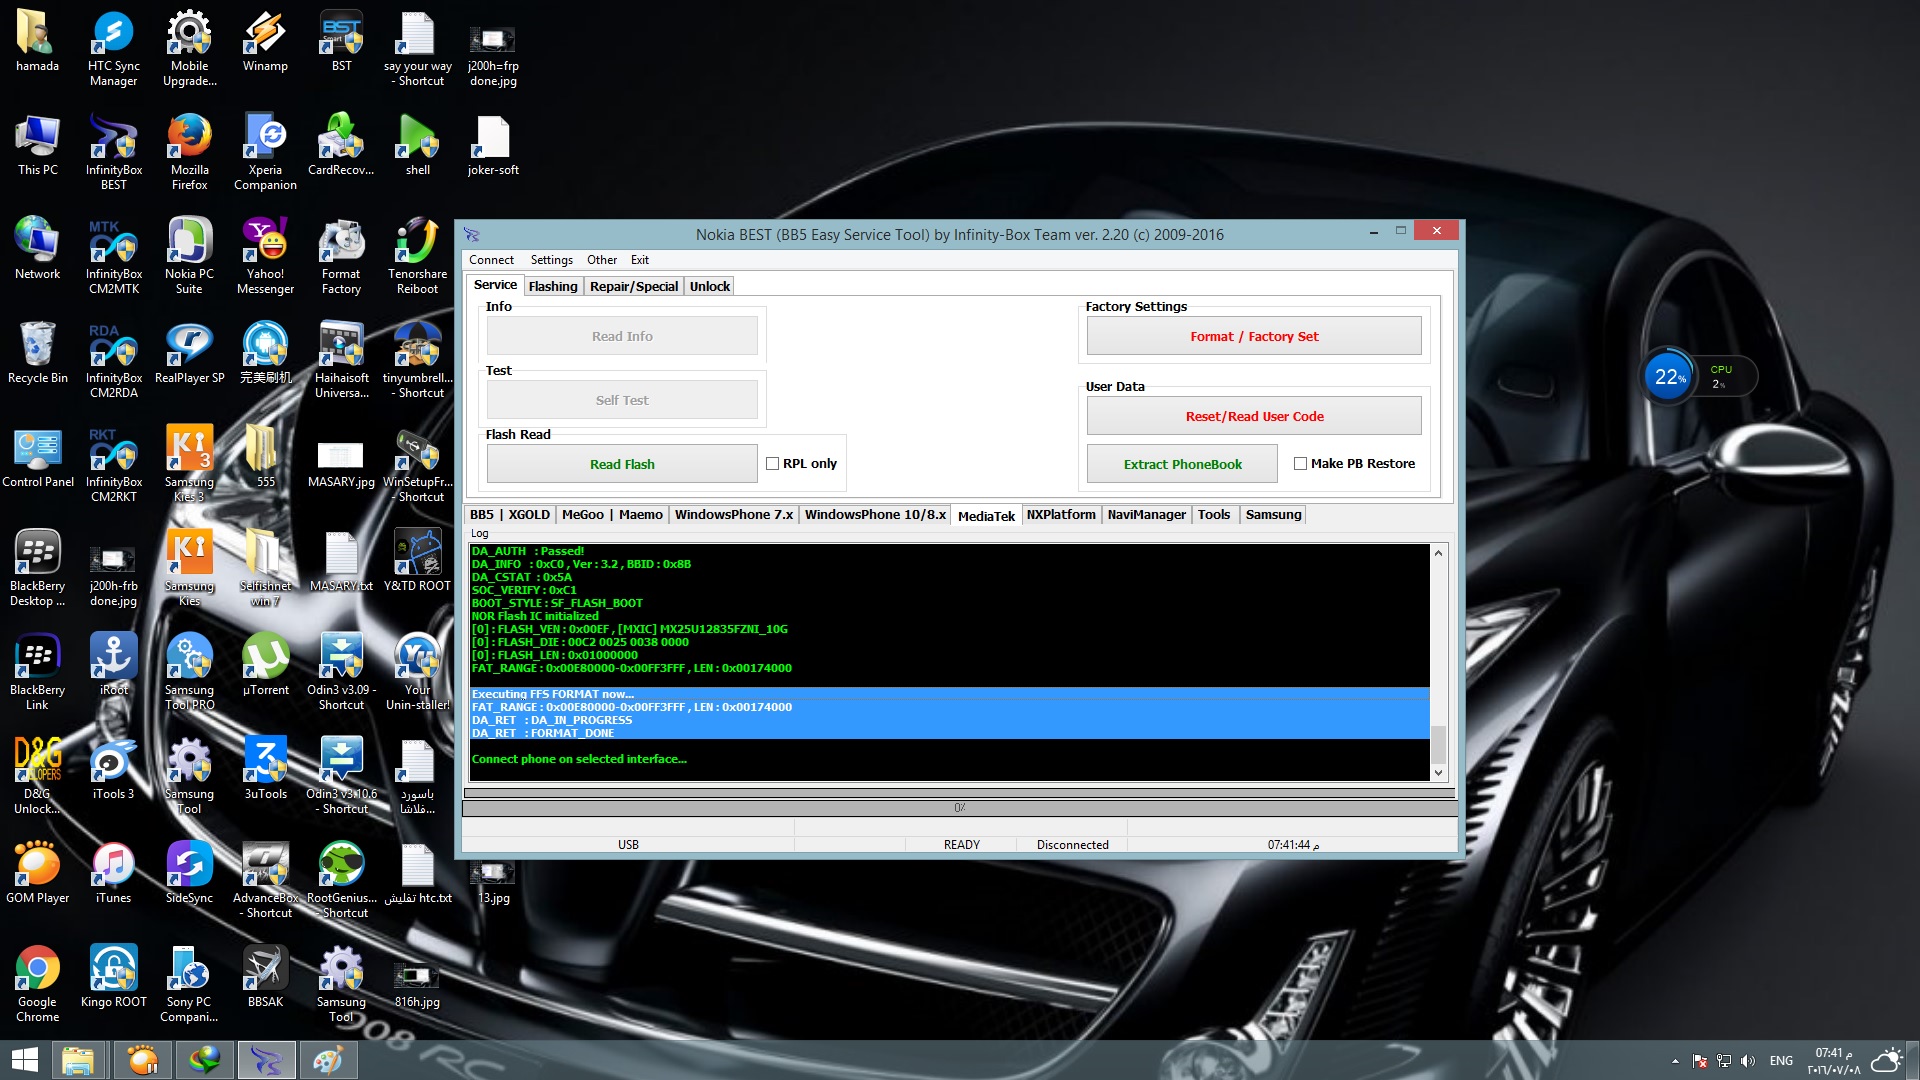Click the log scrollbar down arrow
The width and height of the screenshot is (1920, 1080).
pyautogui.click(x=1438, y=772)
